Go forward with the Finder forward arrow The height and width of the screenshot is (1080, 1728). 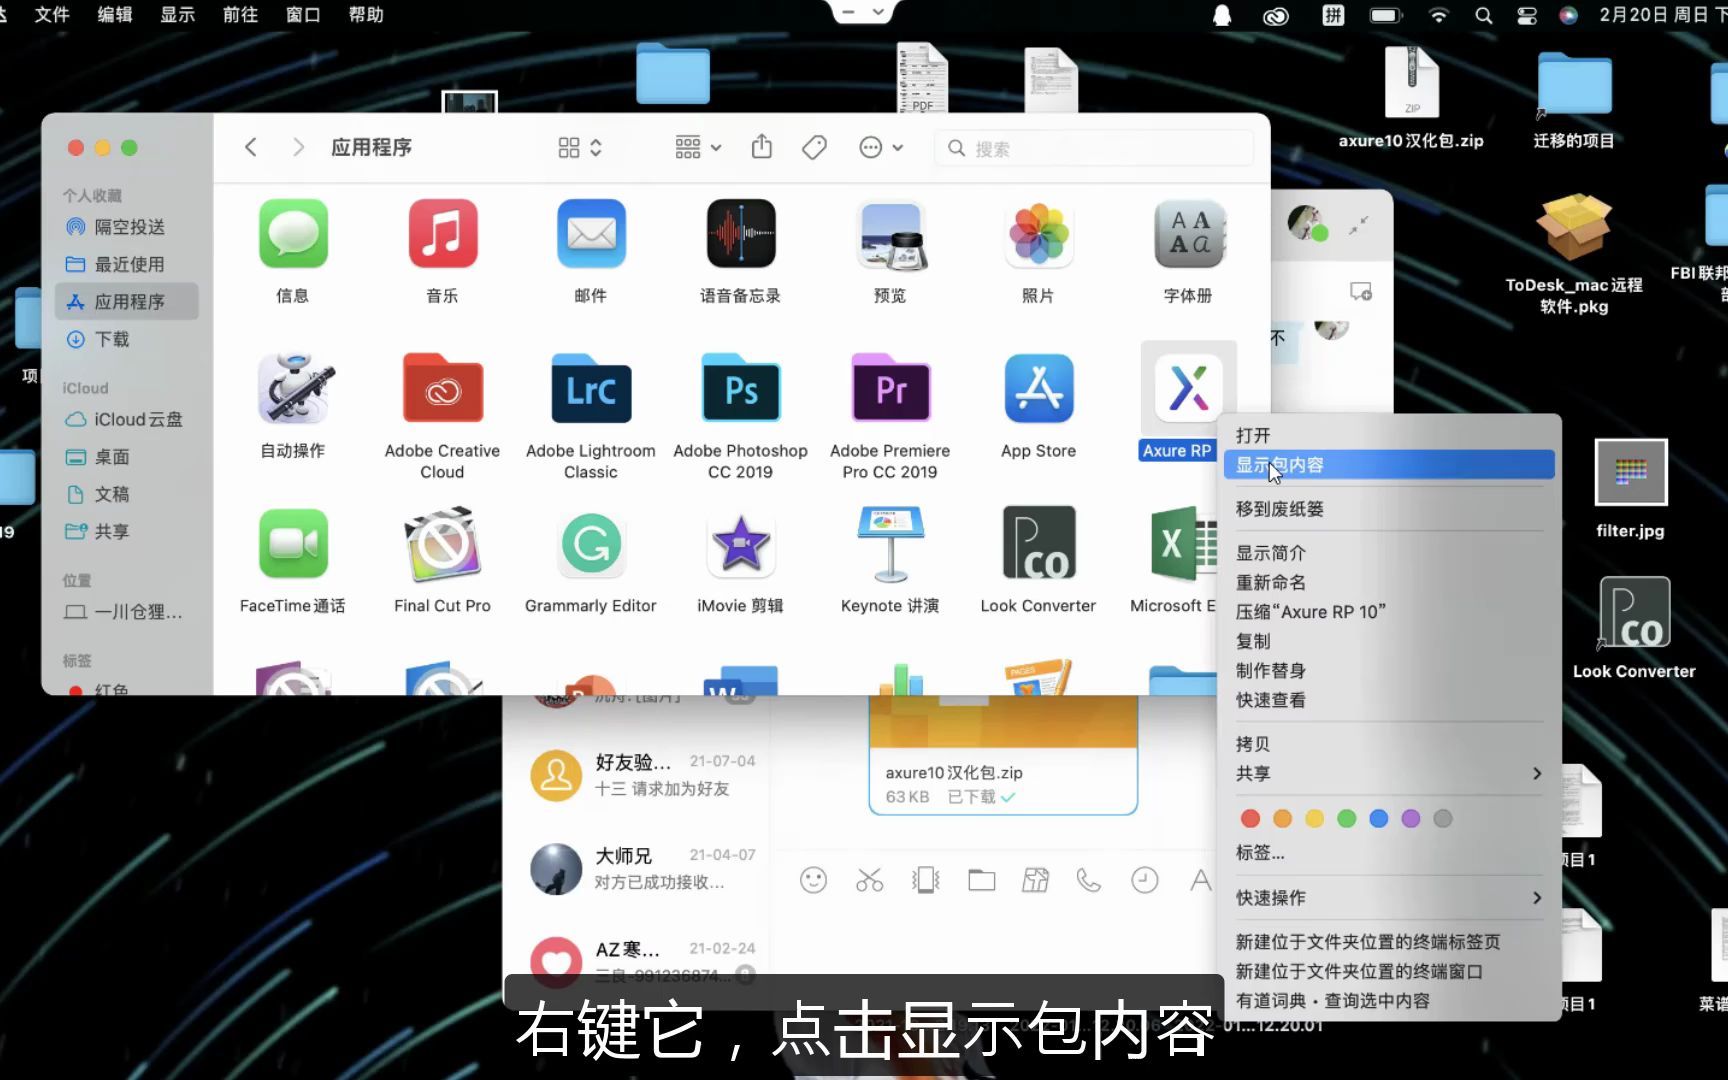pos(298,147)
